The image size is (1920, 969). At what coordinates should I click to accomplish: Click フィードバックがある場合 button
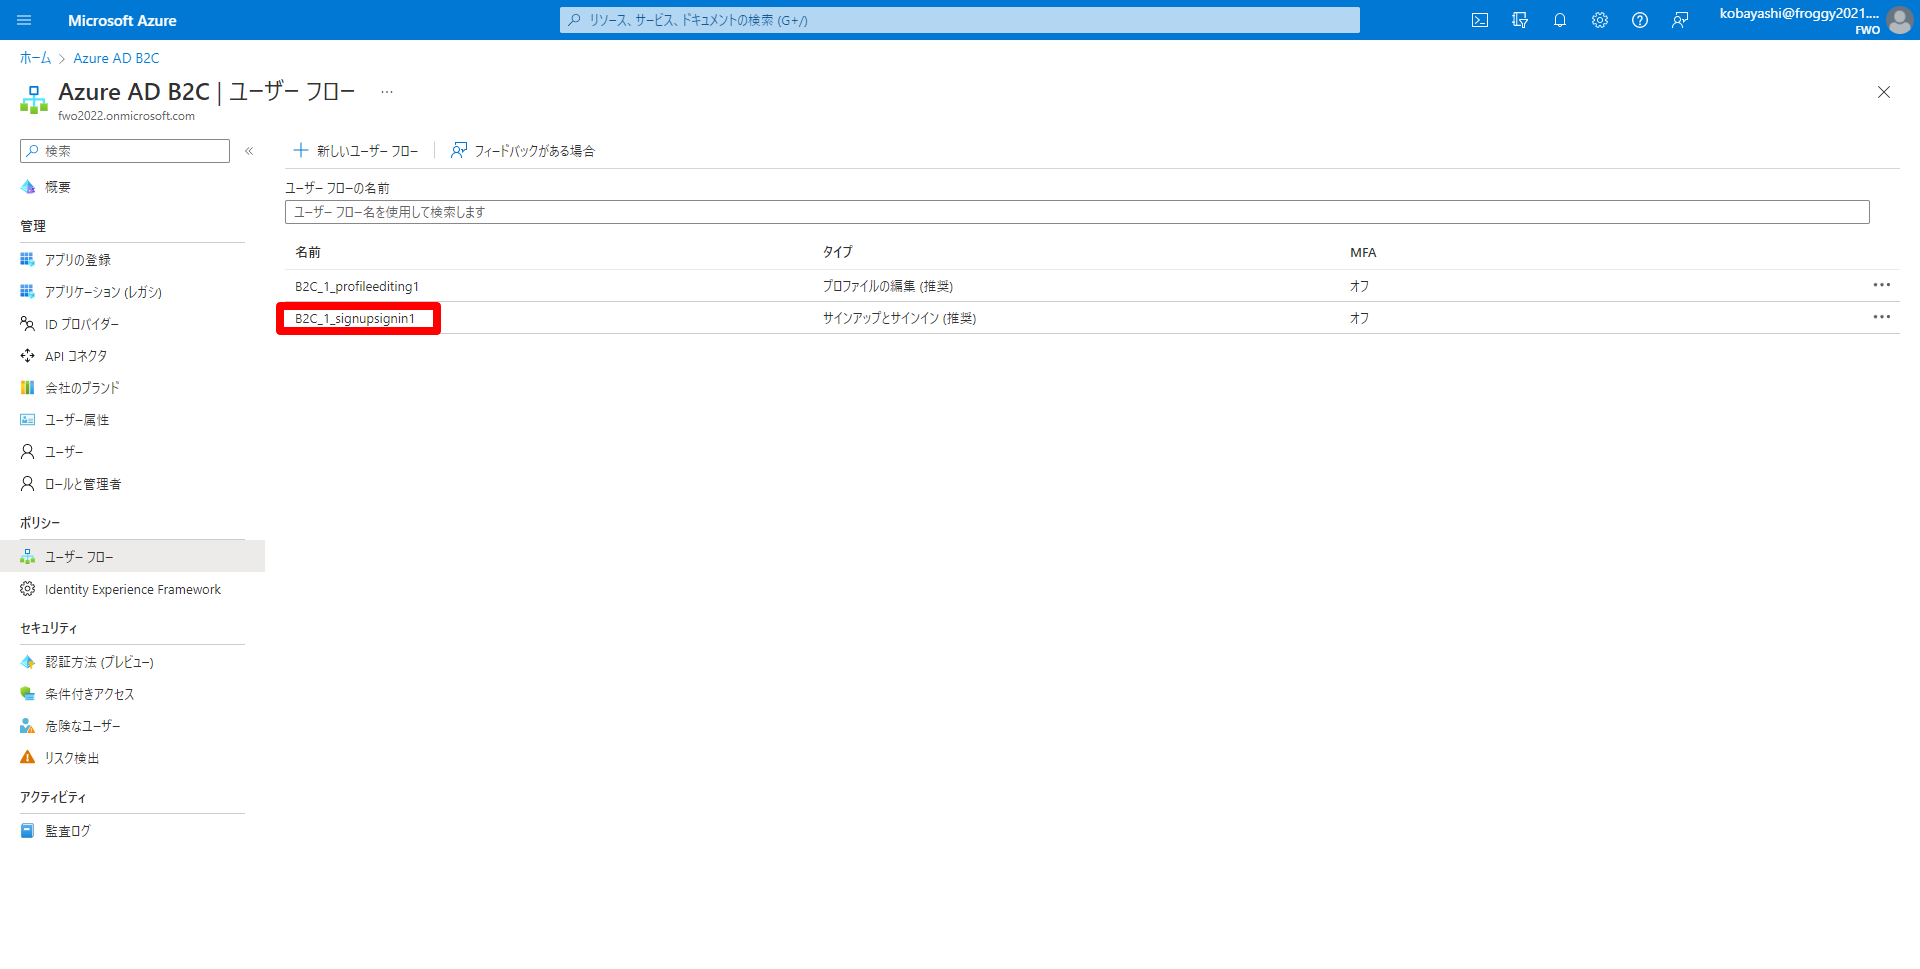tap(523, 151)
